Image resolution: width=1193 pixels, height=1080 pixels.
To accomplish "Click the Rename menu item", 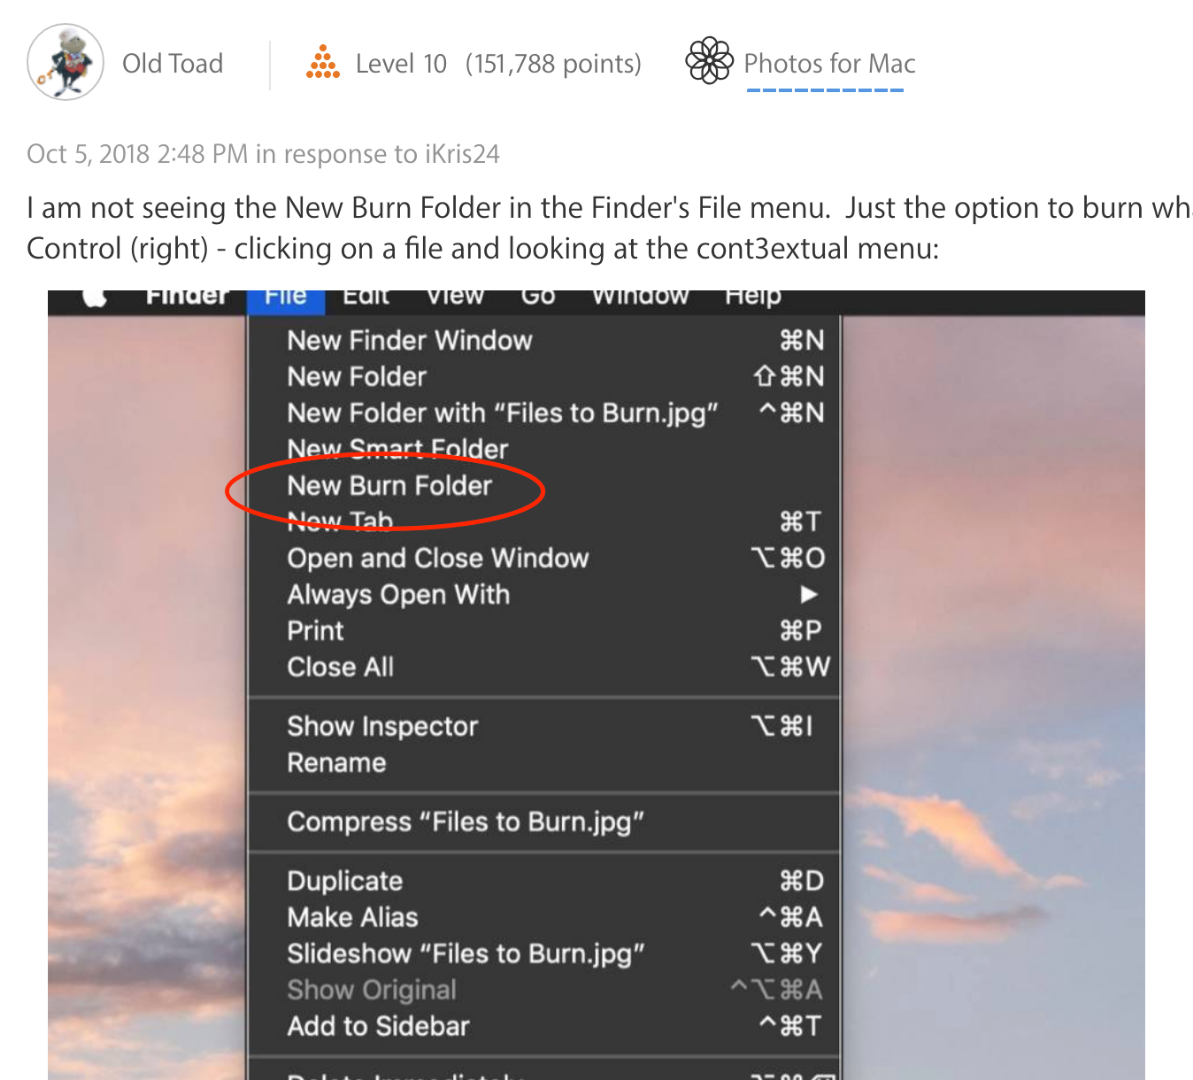I will pos(336,763).
